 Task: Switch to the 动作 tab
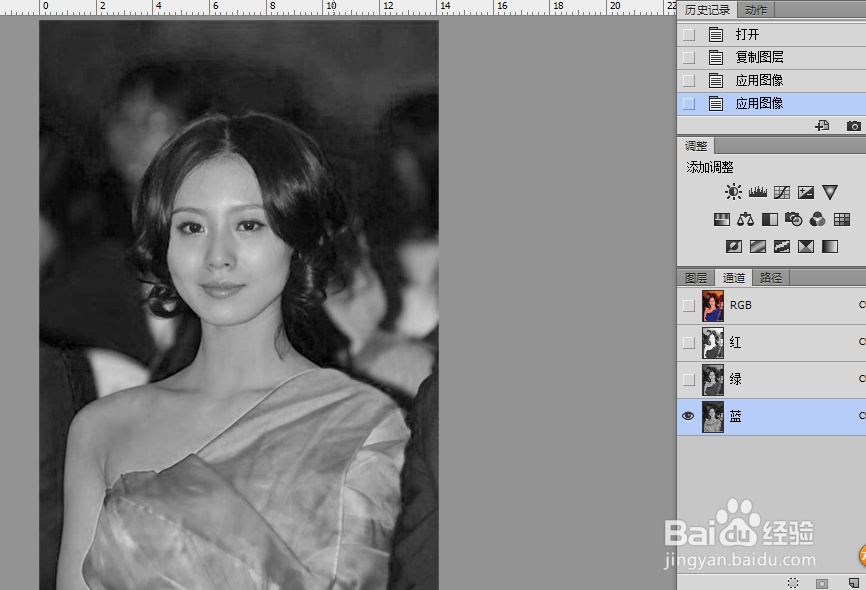756,9
